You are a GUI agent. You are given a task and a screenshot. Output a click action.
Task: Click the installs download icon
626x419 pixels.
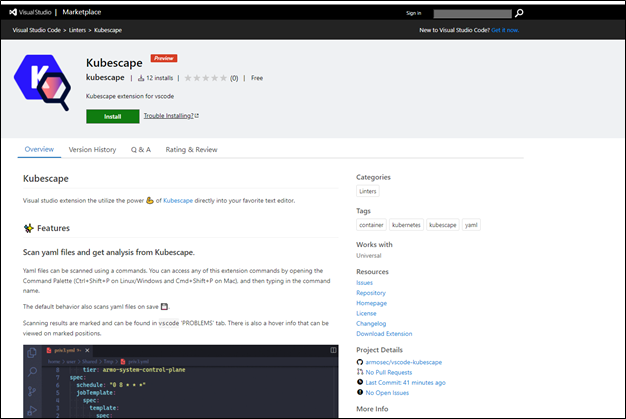tap(141, 78)
